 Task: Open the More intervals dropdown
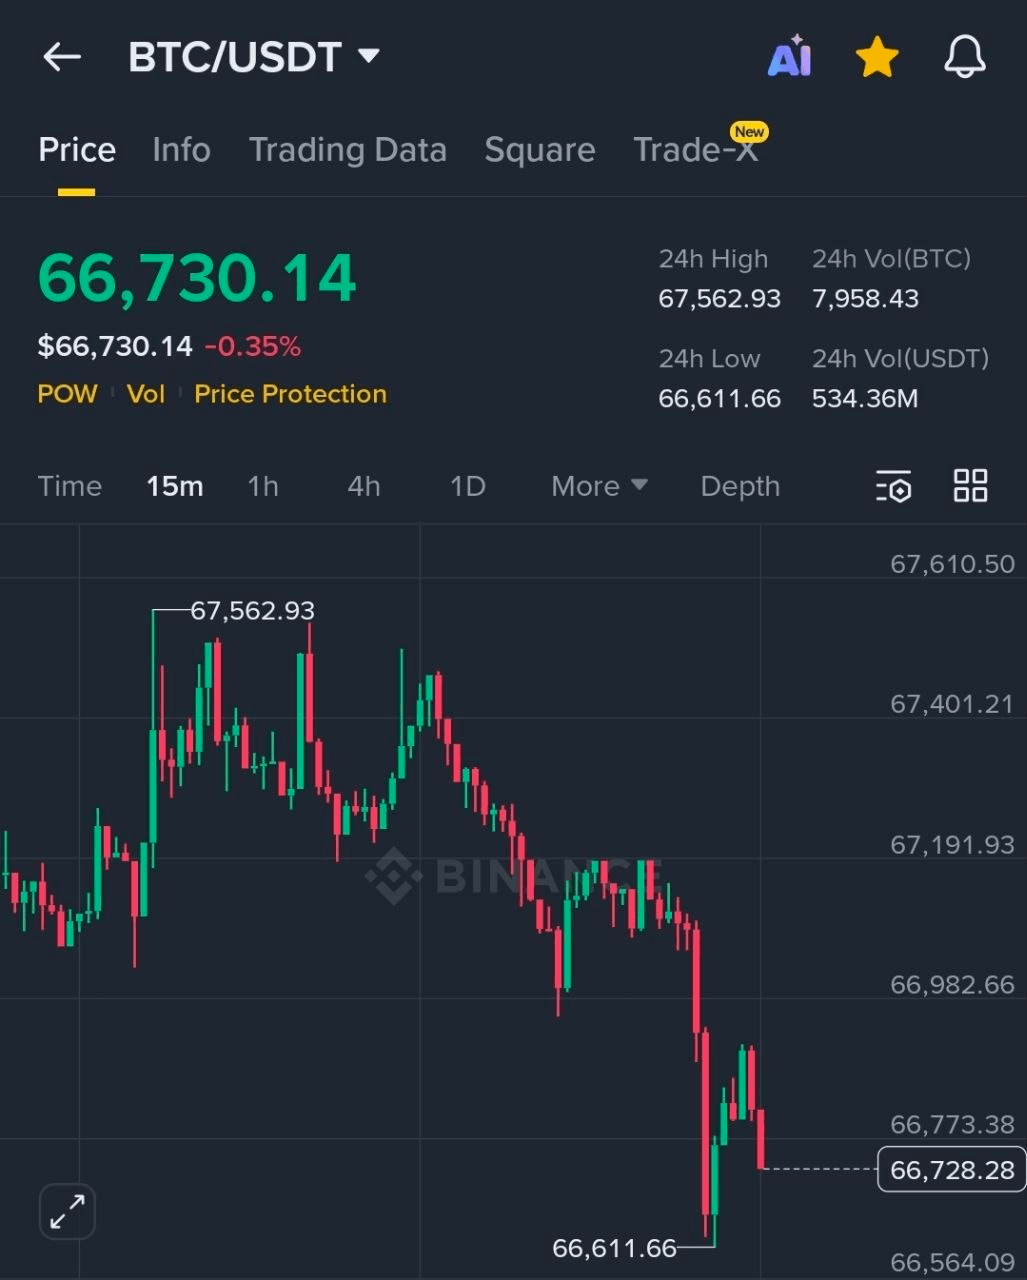599,486
